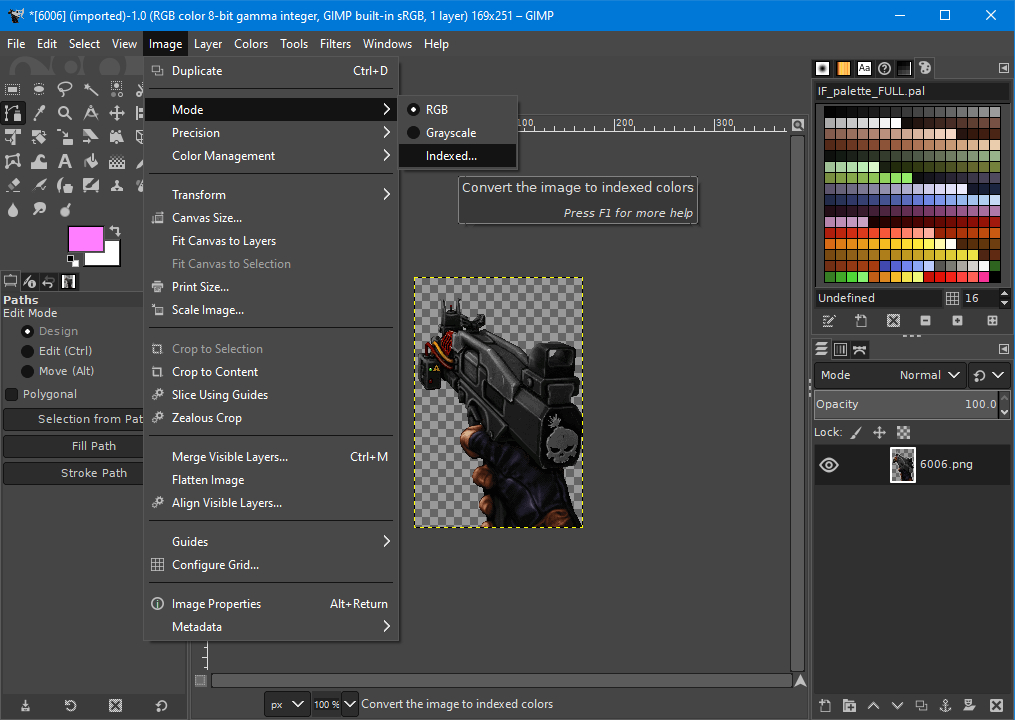Open the px unit dropdown
The width and height of the screenshot is (1015, 720).
pyautogui.click(x=287, y=704)
